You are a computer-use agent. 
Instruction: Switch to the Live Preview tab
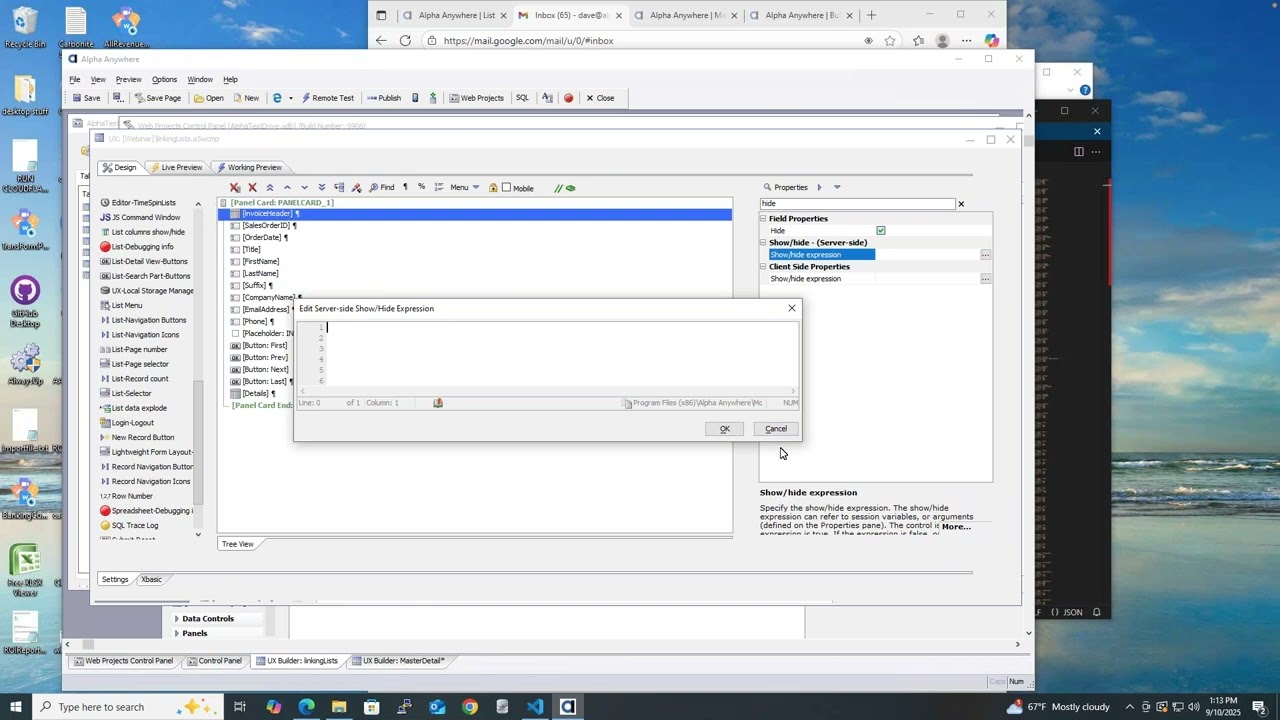click(176, 167)
